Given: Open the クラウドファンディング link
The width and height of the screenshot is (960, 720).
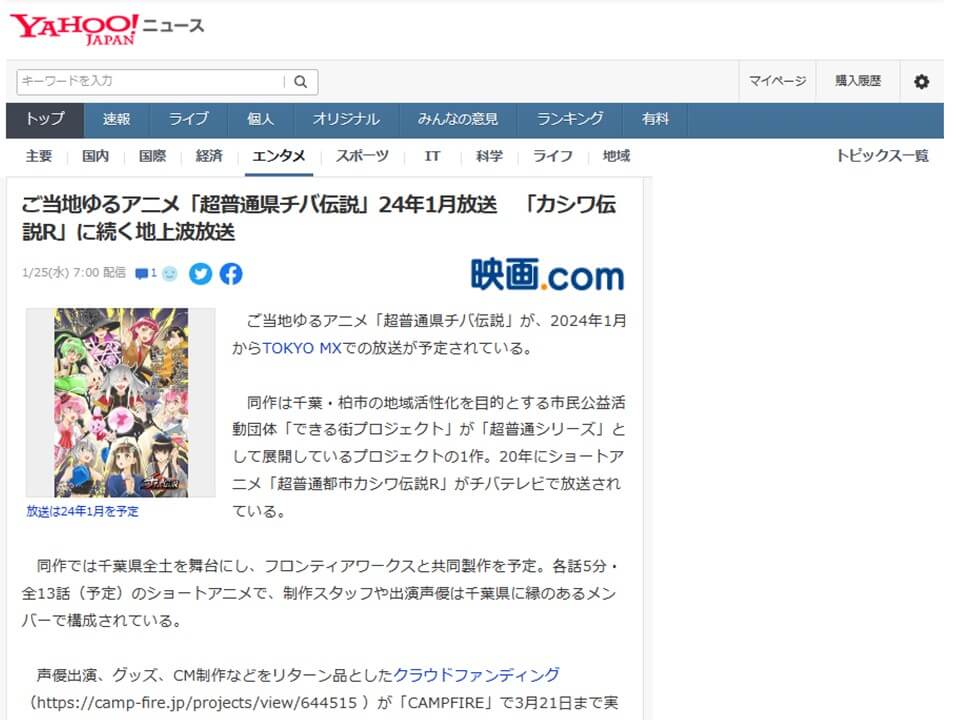Looking at the screenshot, I should tap(476, 675).
